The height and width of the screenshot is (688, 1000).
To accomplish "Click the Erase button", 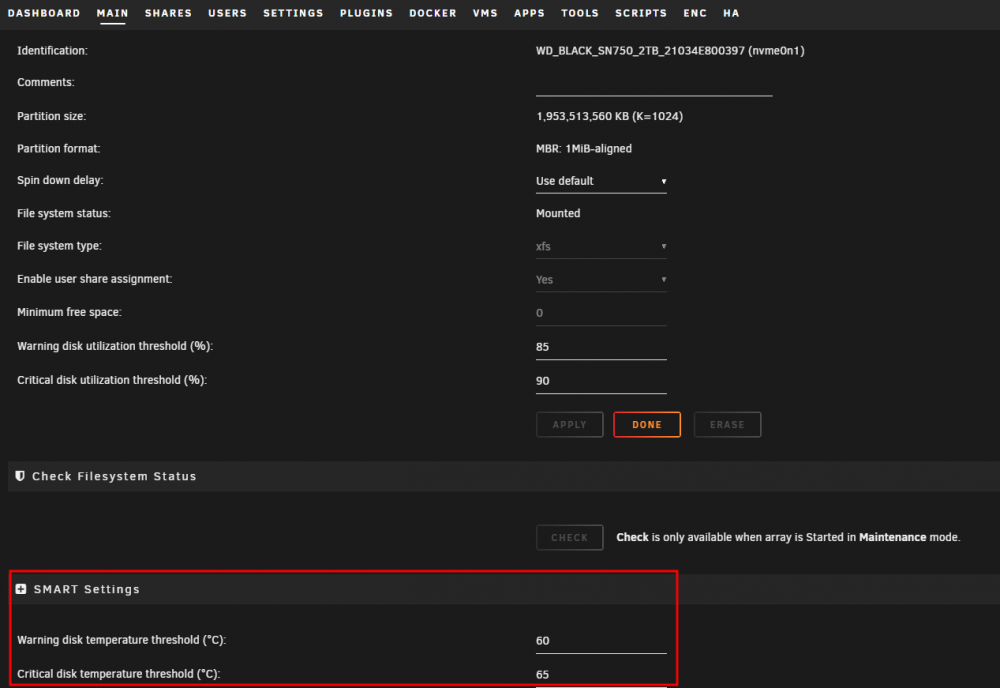I will (727, 425).
